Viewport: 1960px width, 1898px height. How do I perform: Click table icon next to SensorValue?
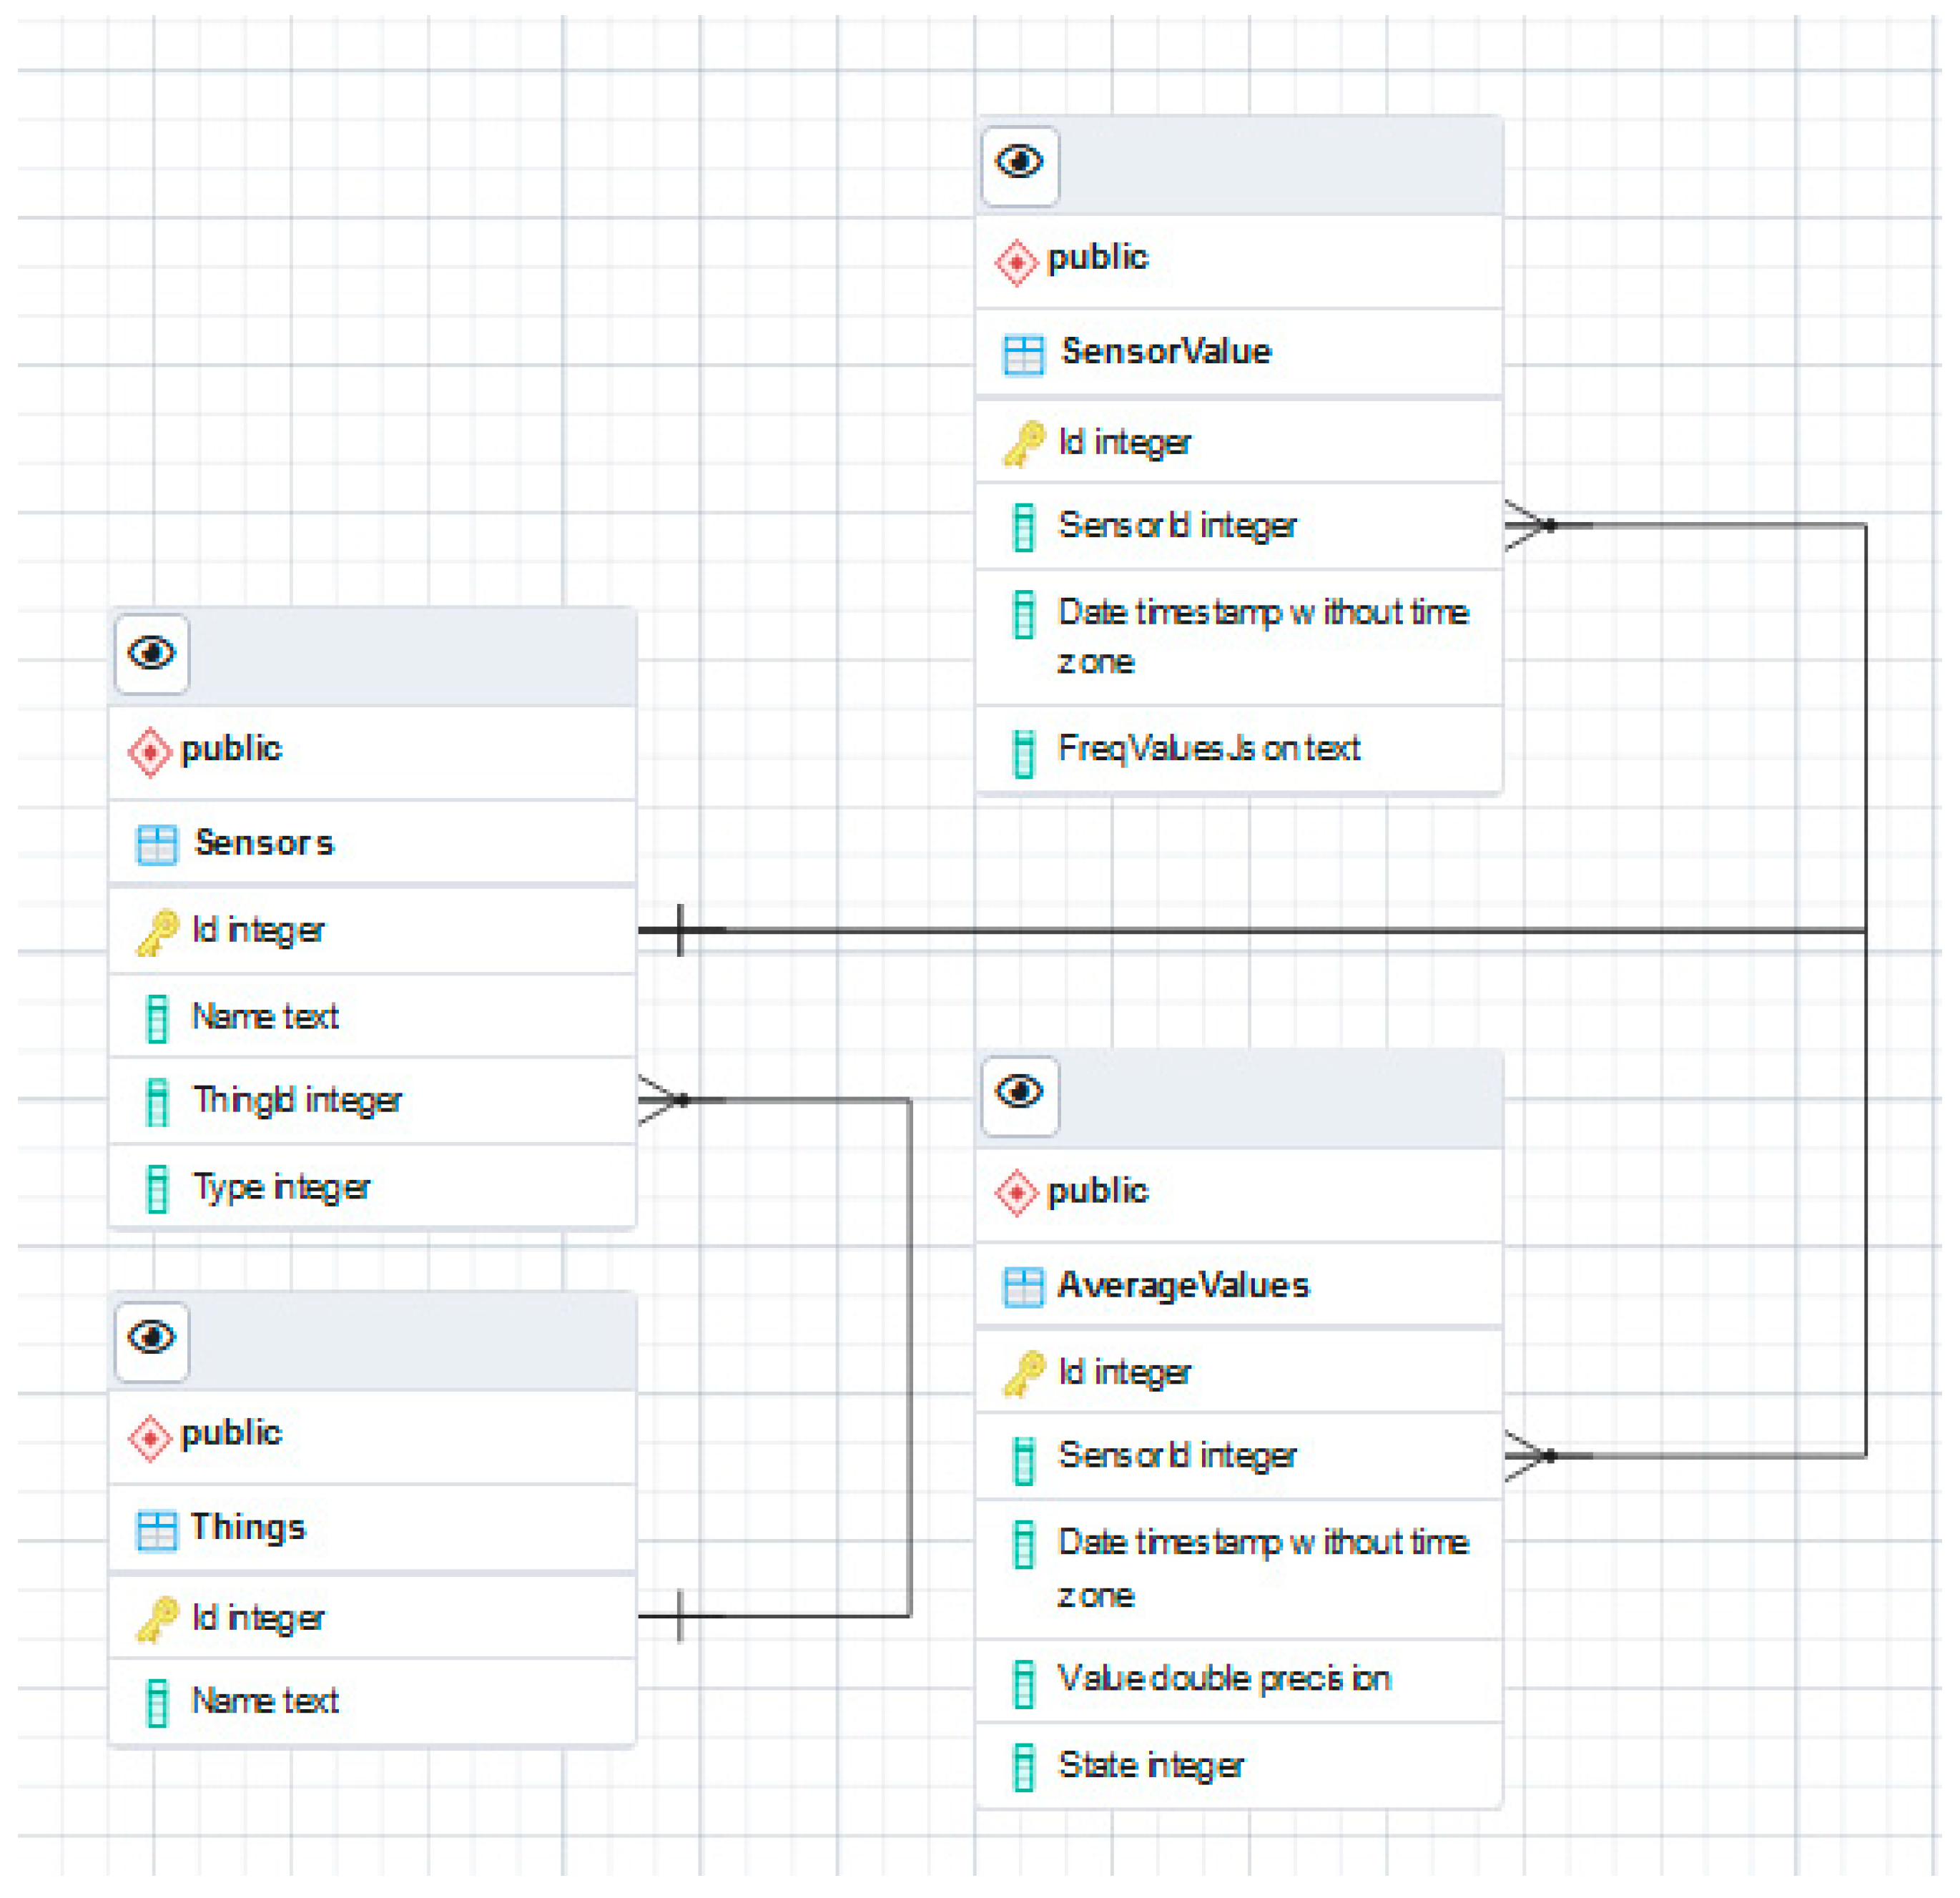(x=1023, y=355)
